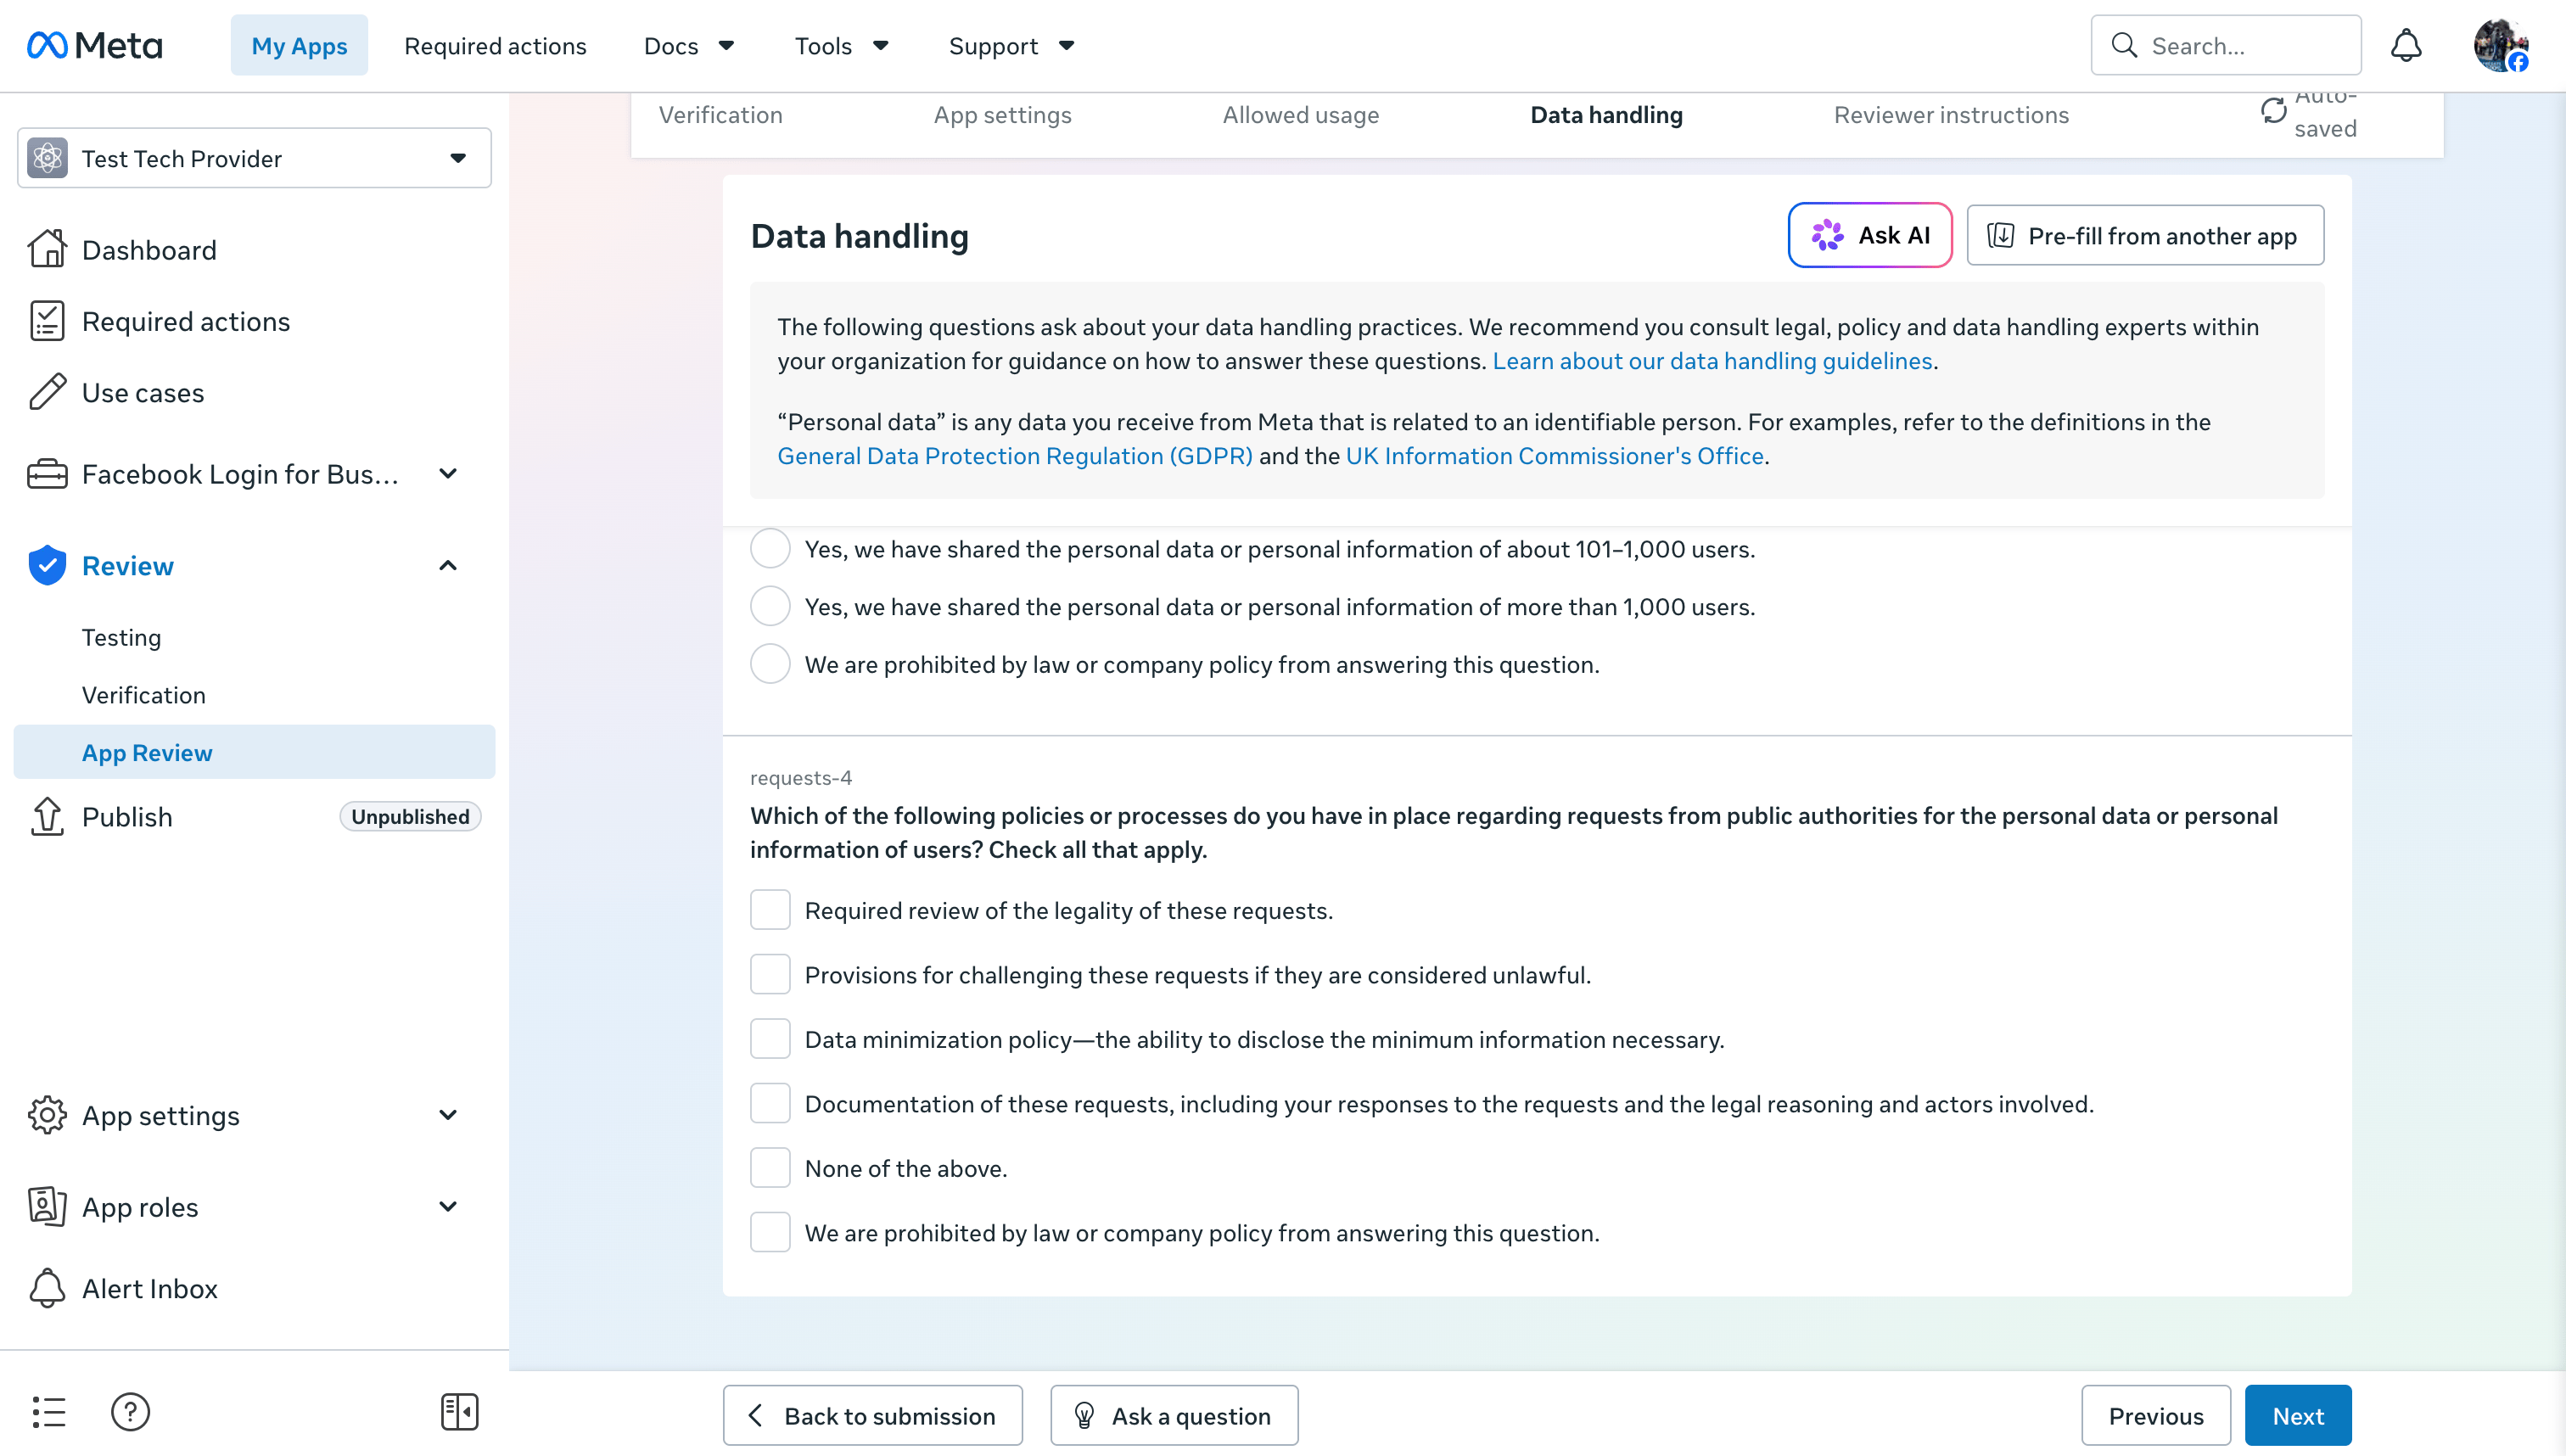Click Pre-fill from another app button
This screenshot has width=2566, height=1456.
(x=2144, y=235)
